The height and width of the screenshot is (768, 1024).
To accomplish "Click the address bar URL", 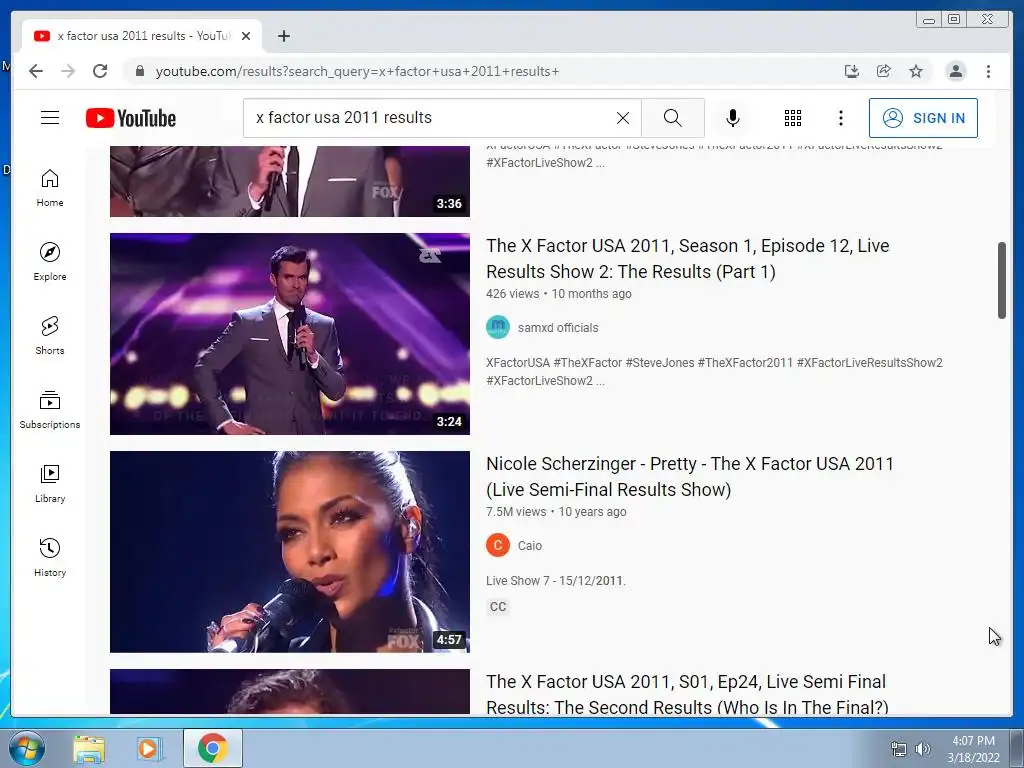I will click(x=357, y=71).
